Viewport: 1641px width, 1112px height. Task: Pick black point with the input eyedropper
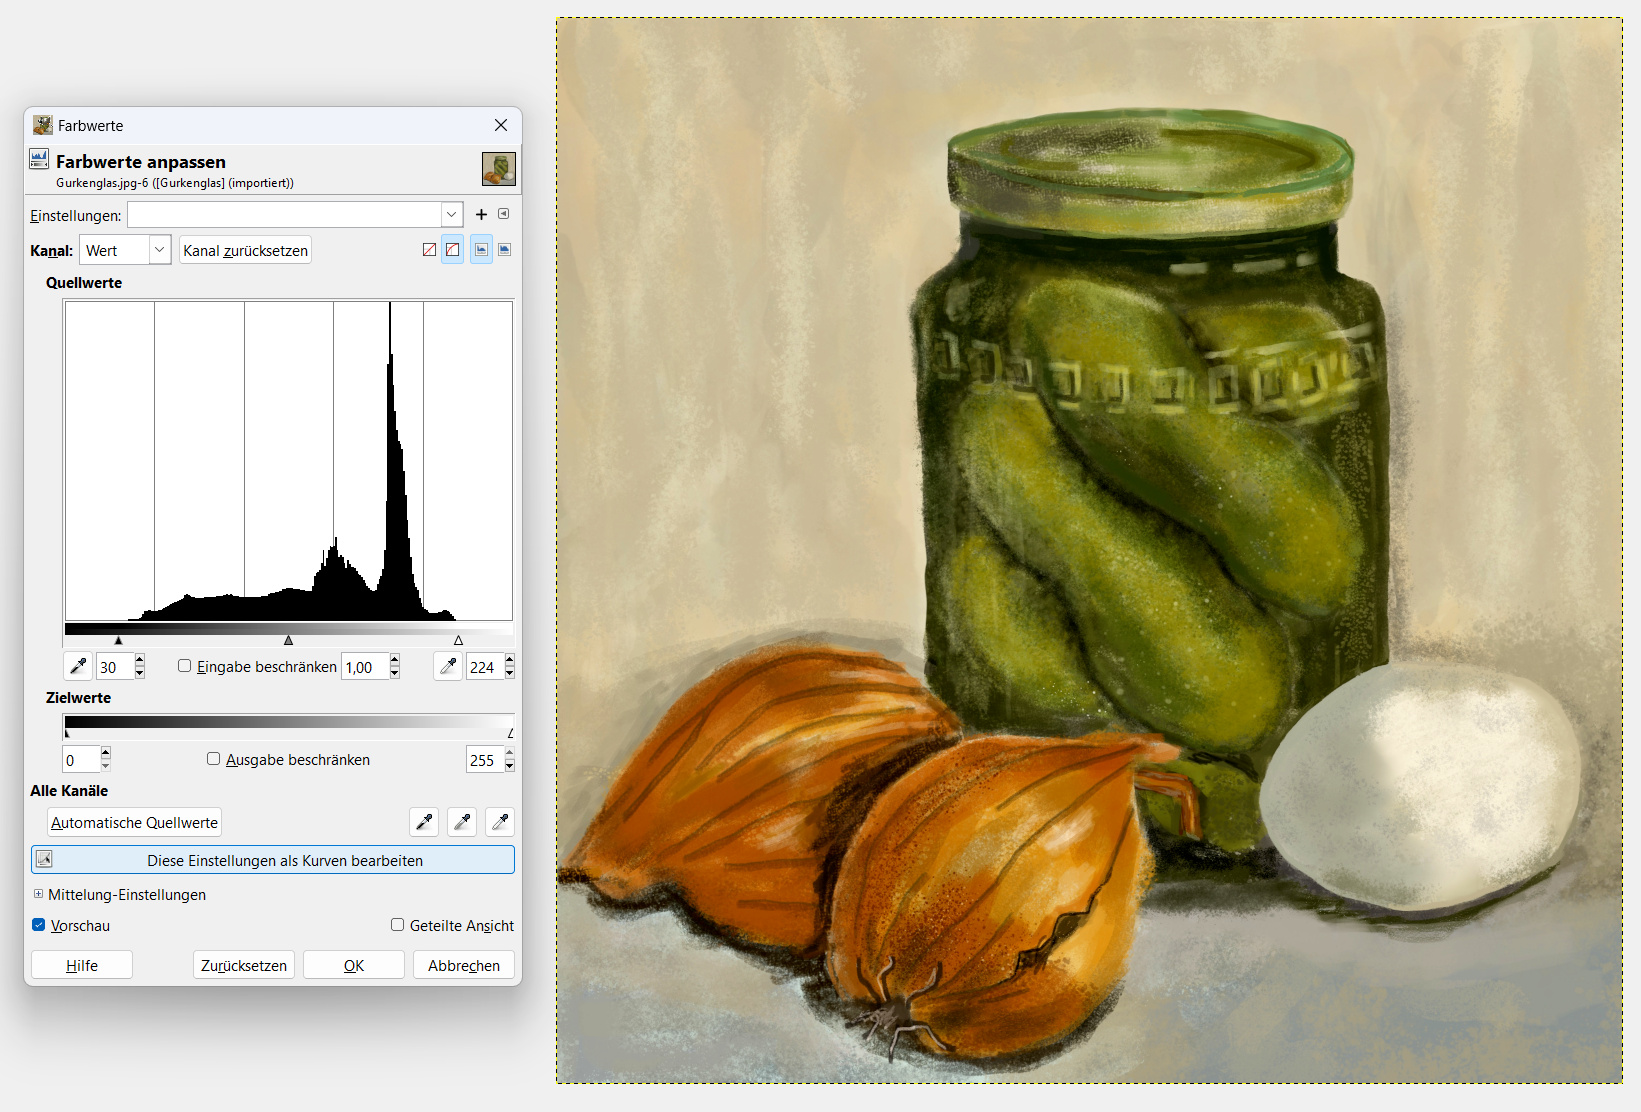tap(78, 666)
